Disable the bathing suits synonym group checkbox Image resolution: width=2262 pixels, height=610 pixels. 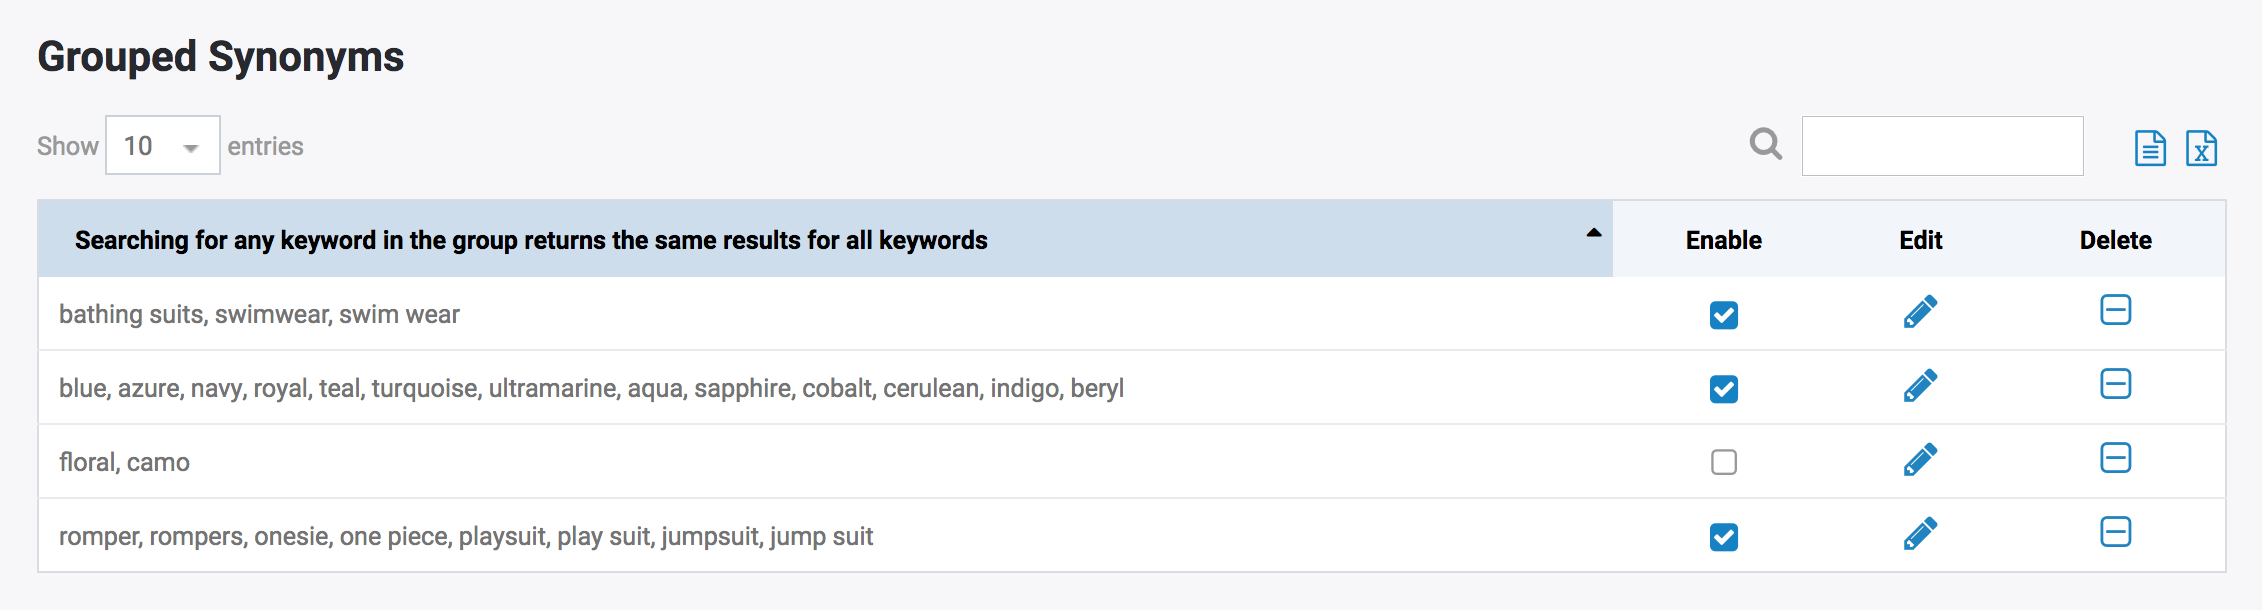click(x=1724, y=315)
